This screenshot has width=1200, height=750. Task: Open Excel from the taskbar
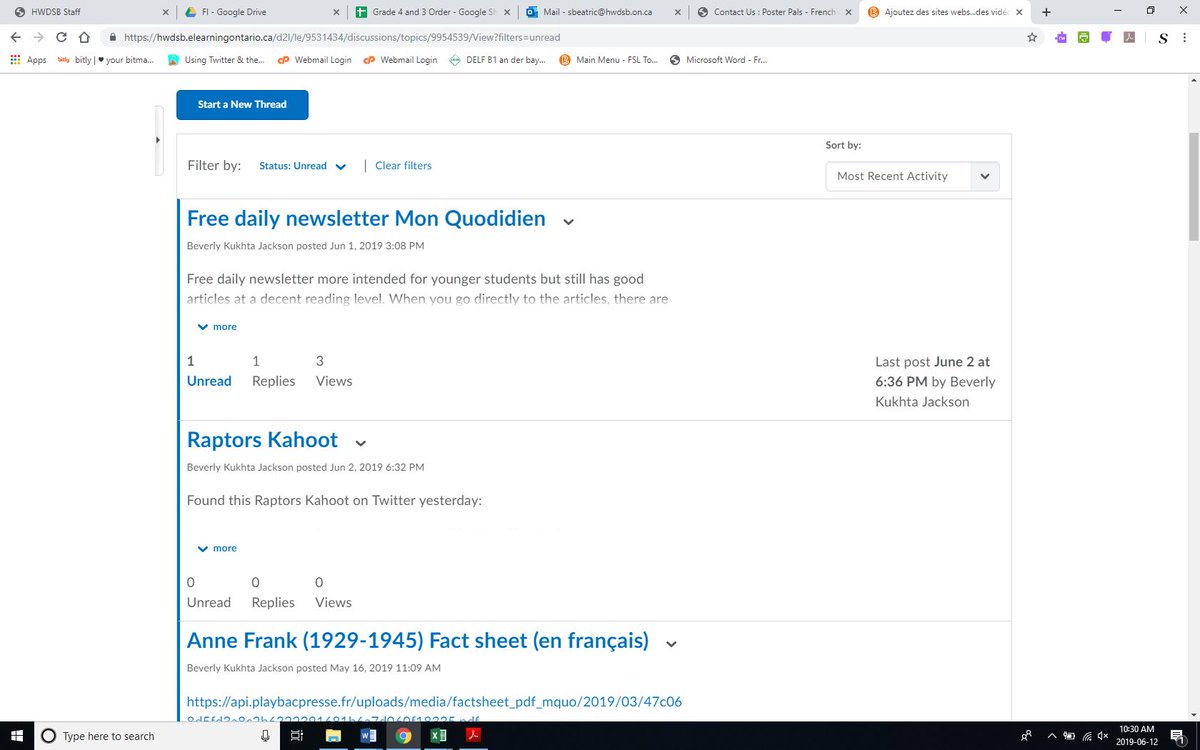click(437, 736)
